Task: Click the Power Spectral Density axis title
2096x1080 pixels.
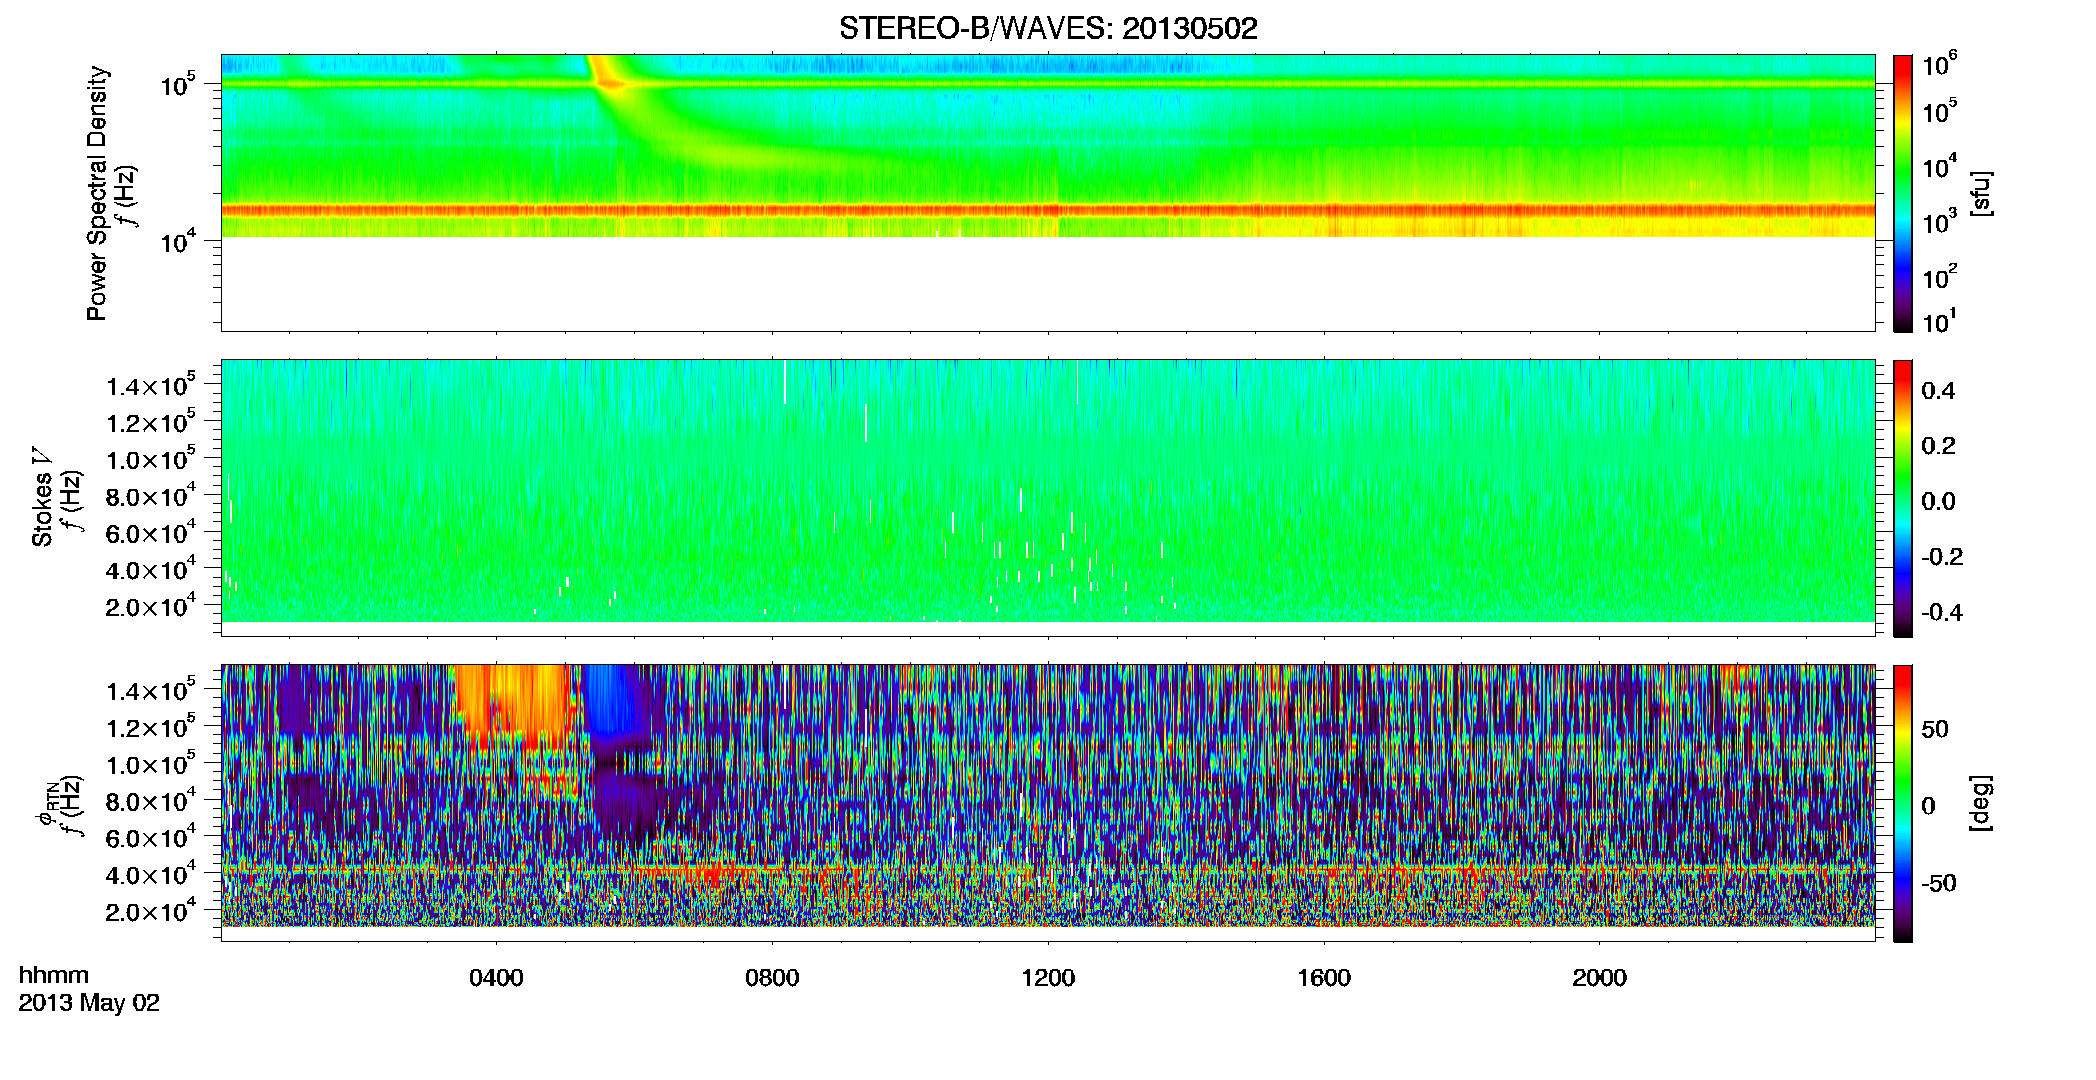Action: click(x=97, y=193)
